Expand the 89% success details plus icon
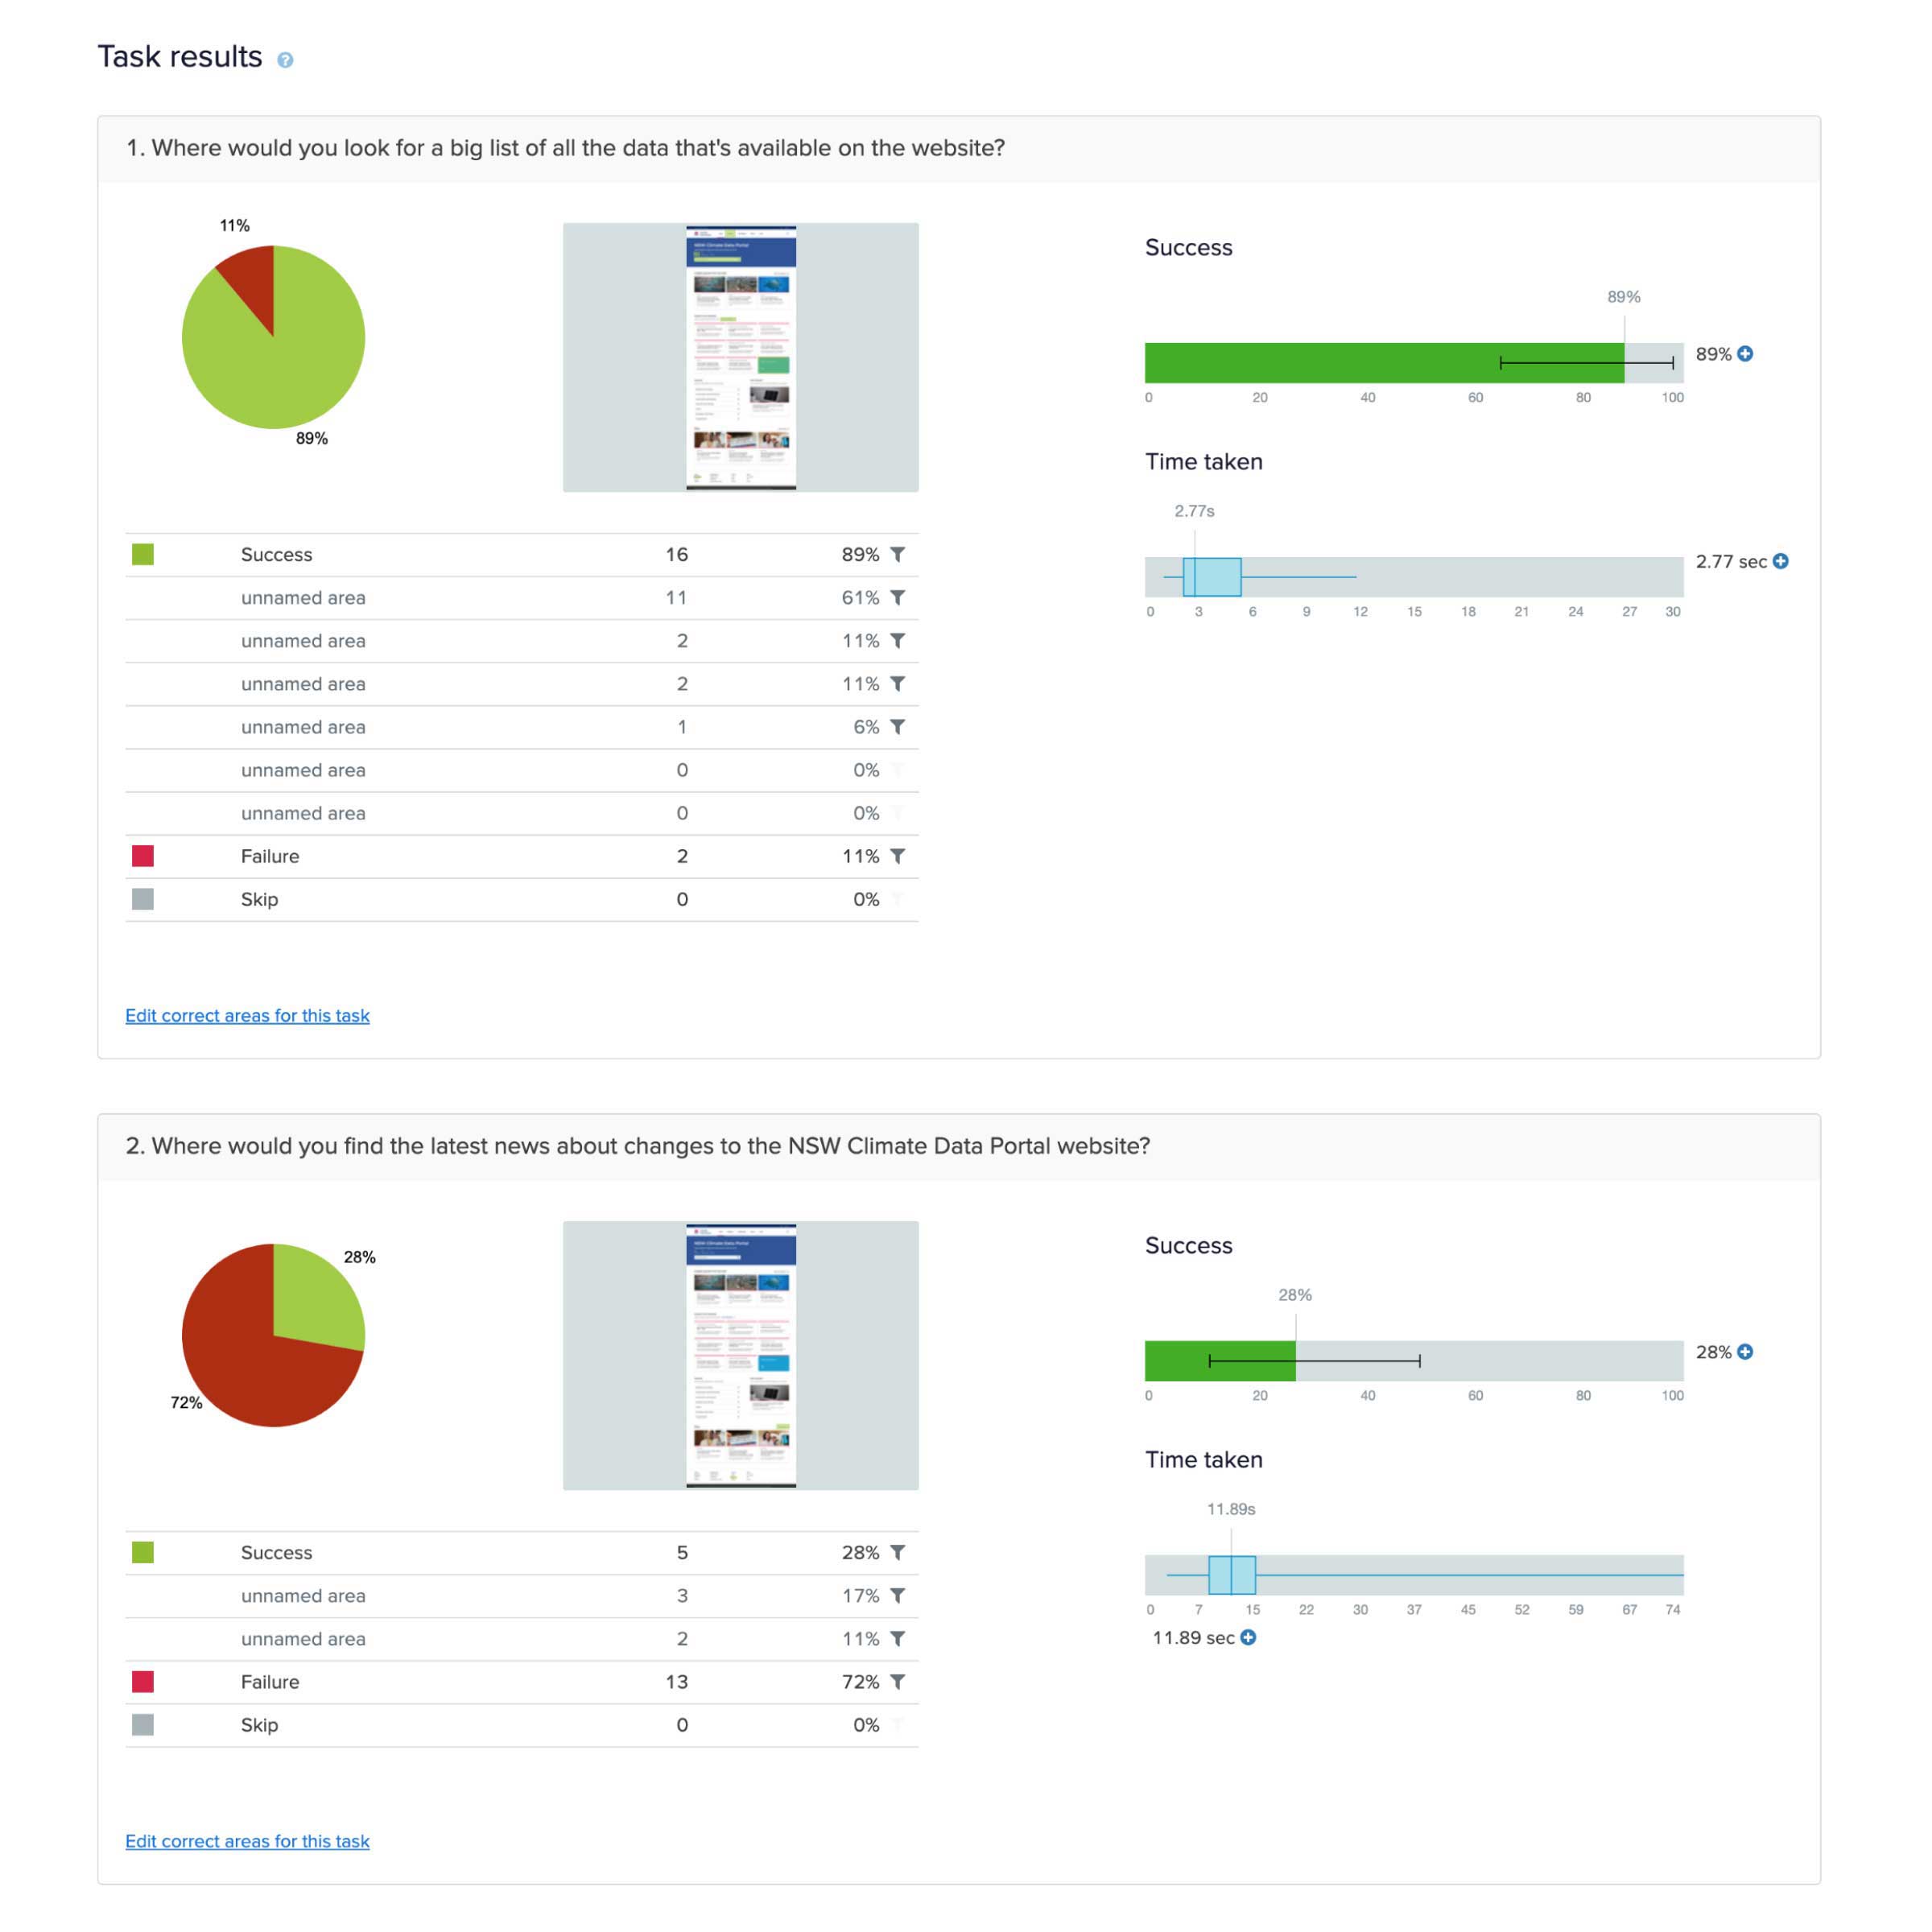This screenshot has width=1932, height=1932. click(1745, 354)
